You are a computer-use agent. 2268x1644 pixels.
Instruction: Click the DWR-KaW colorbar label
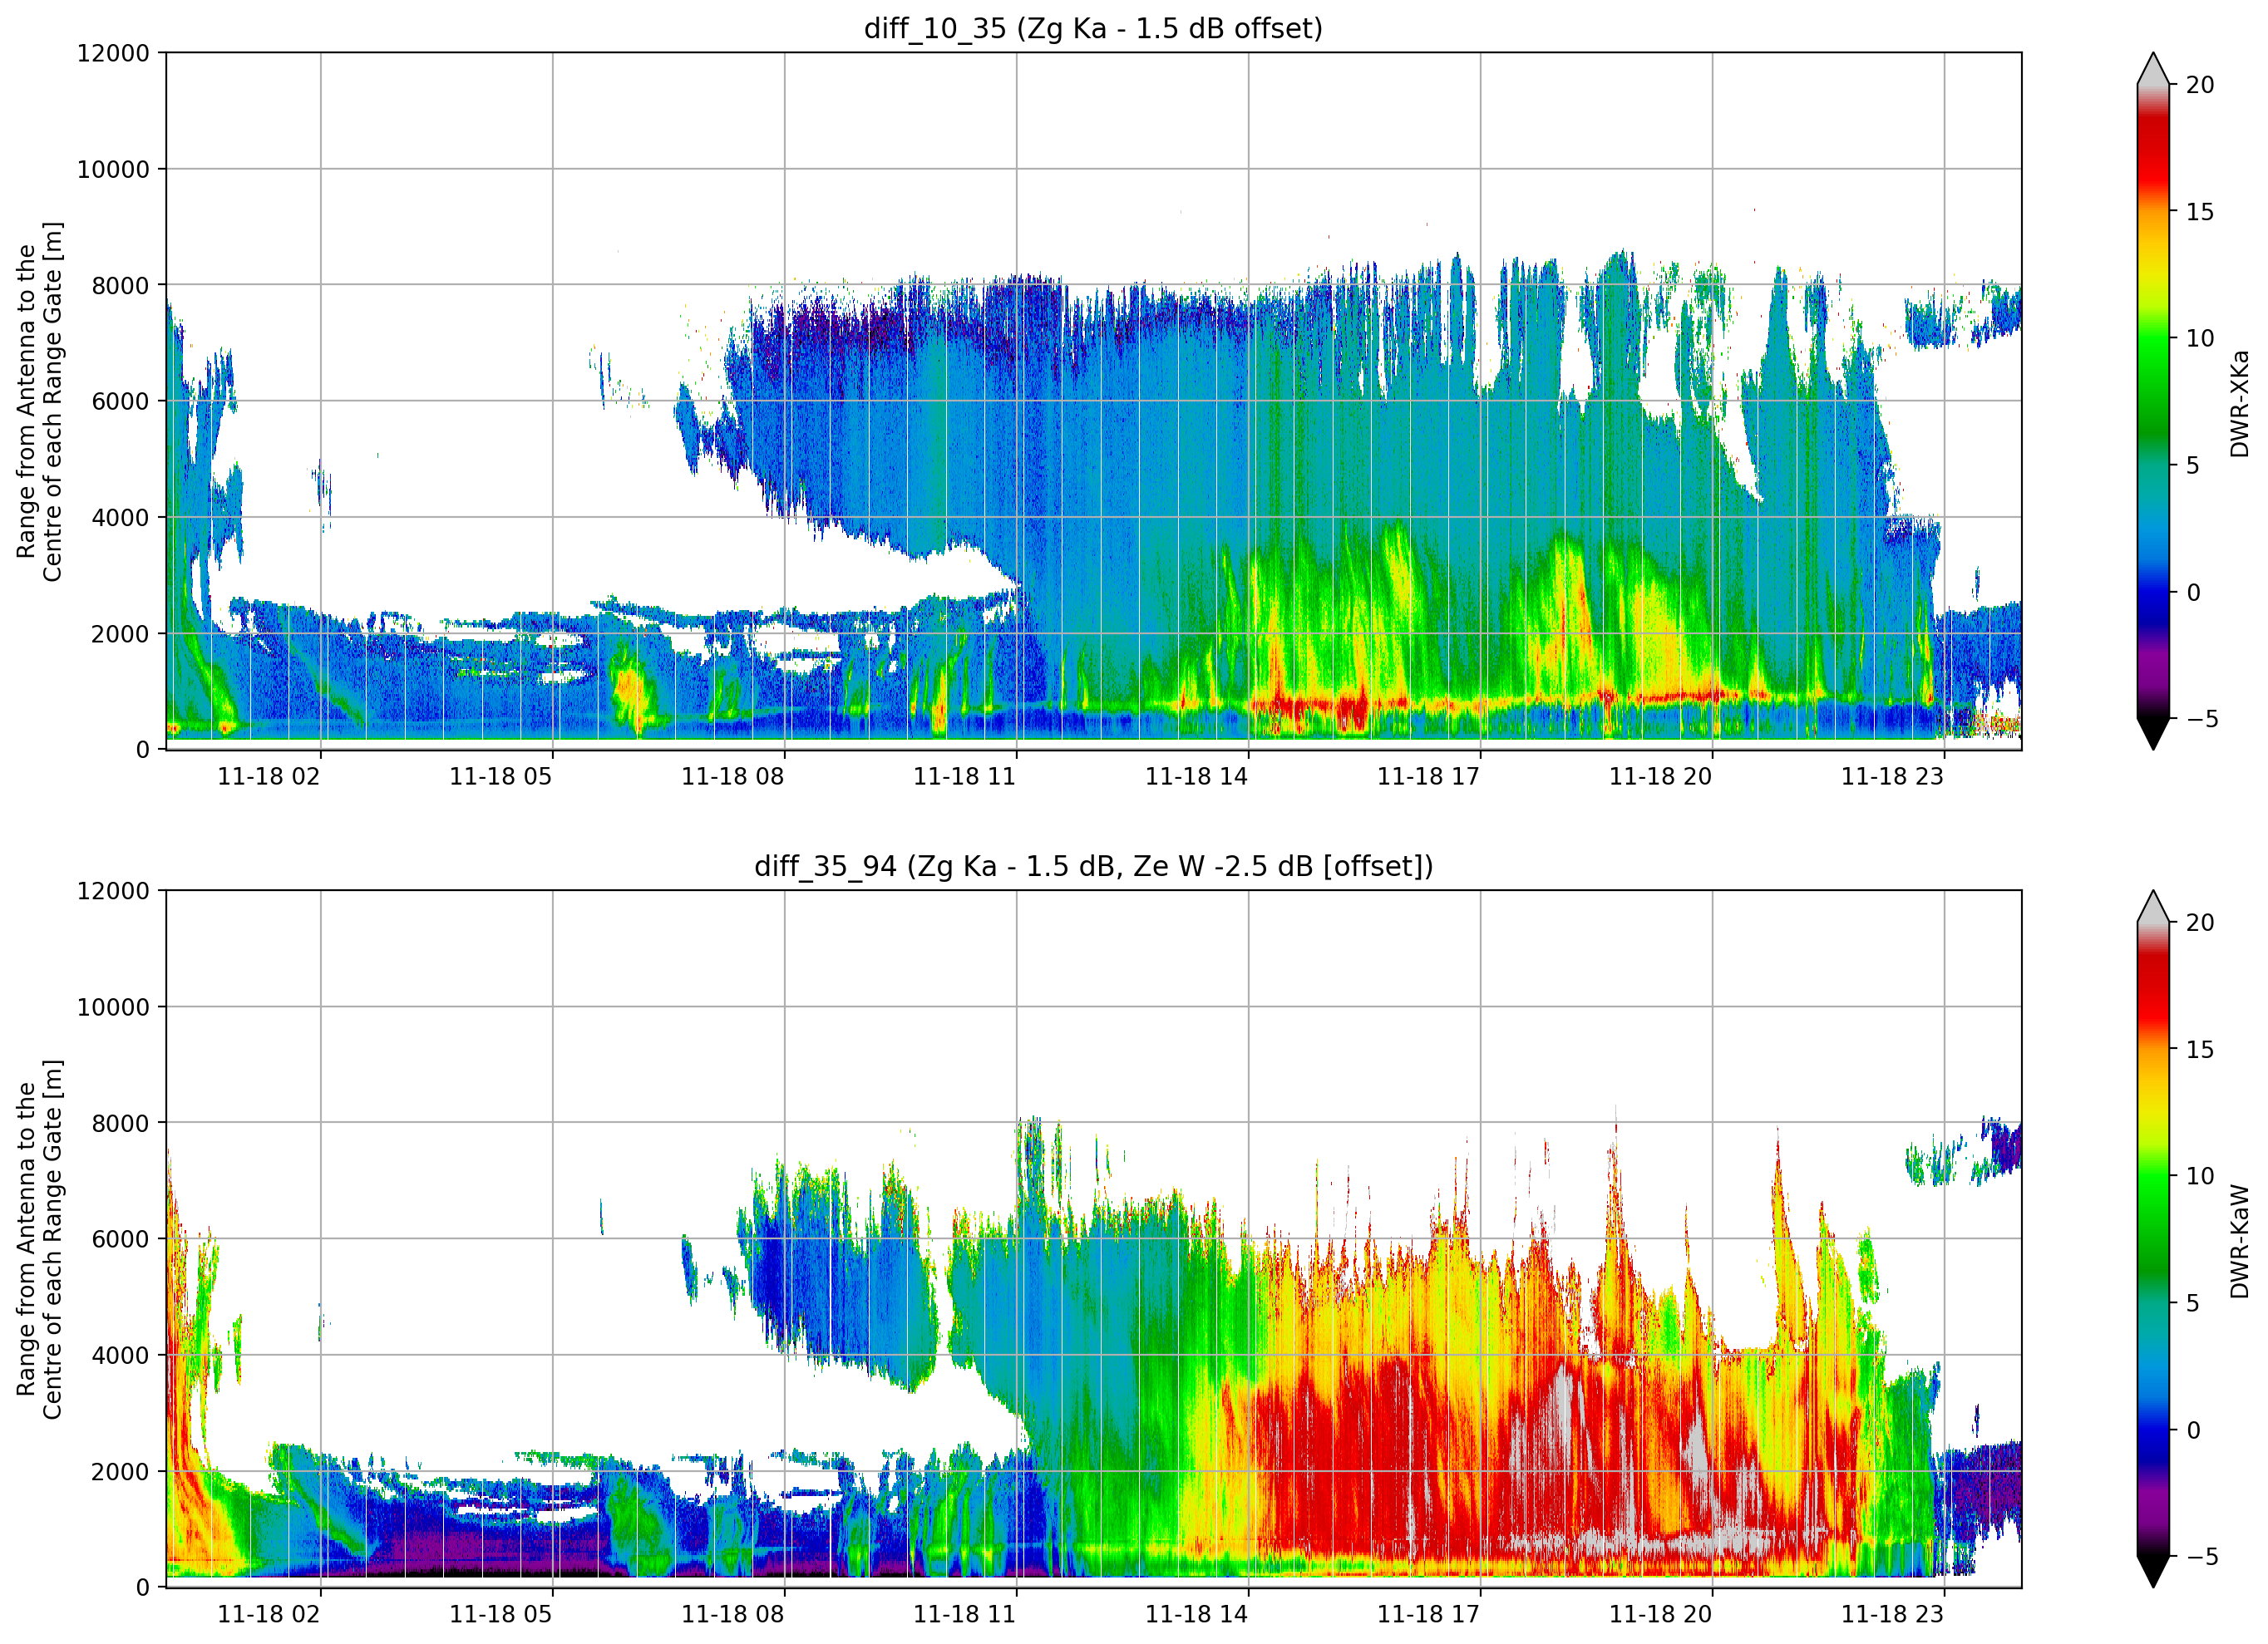pyautogui.click(x=2239, y=1241)
